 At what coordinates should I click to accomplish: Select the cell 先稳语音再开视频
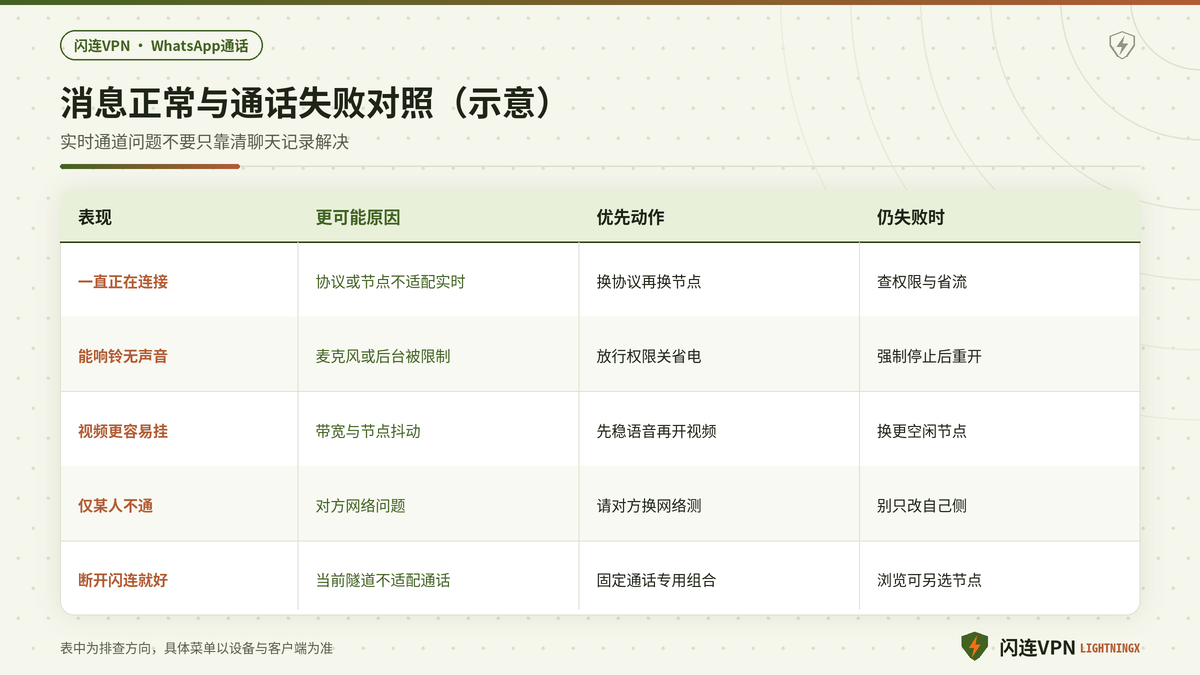click(719, 430)
